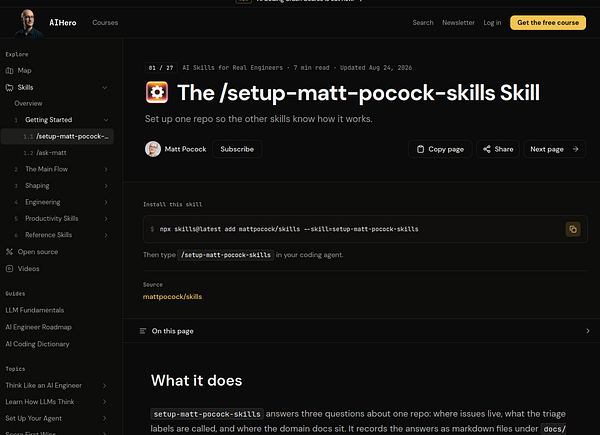This screenshot has height=435, width=600.
Task: Click the Share button
Action: 498,149
